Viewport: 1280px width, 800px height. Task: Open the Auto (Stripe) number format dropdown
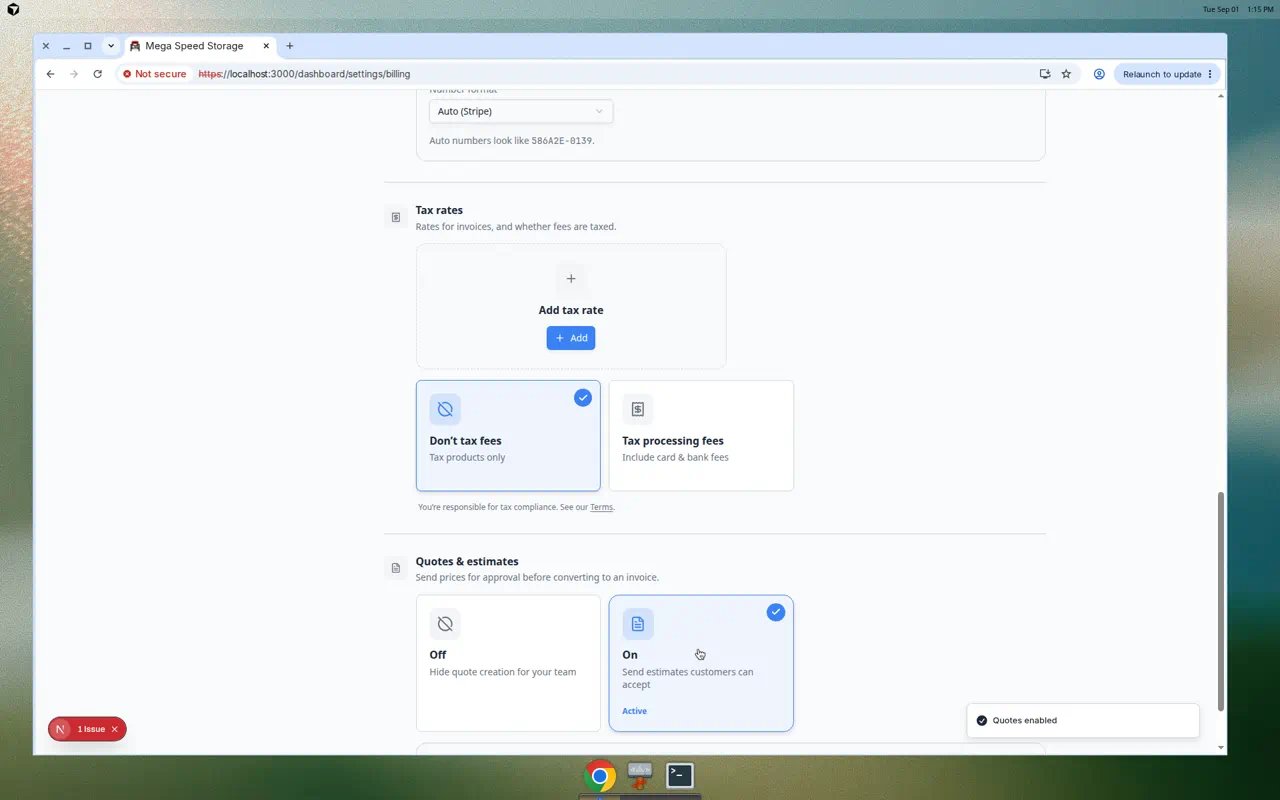[x=521, y=111]
